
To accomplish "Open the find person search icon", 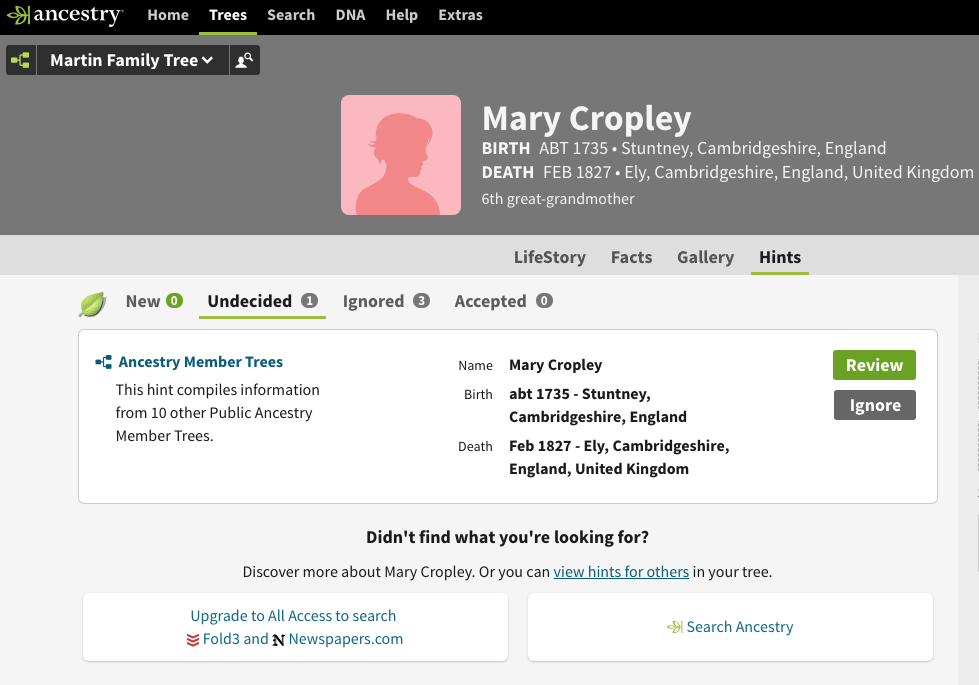I will [x=244, y=60].
